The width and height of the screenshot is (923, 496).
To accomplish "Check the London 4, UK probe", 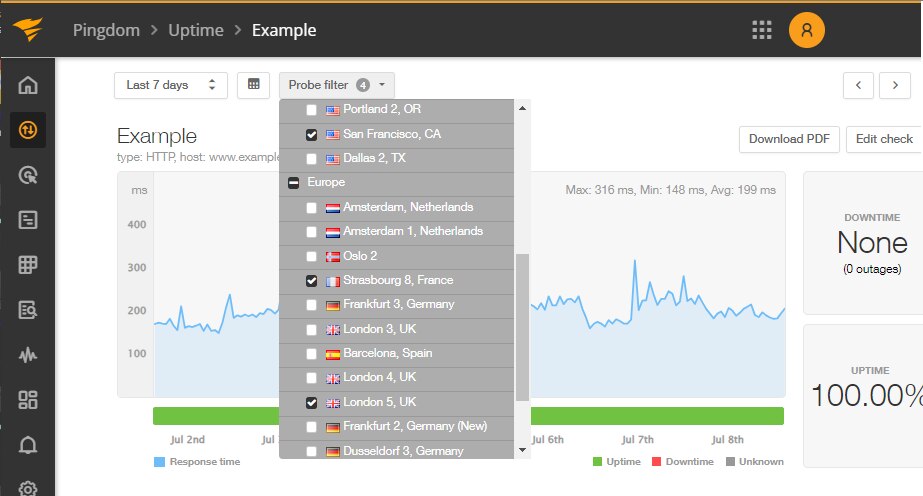I will 311,378.
